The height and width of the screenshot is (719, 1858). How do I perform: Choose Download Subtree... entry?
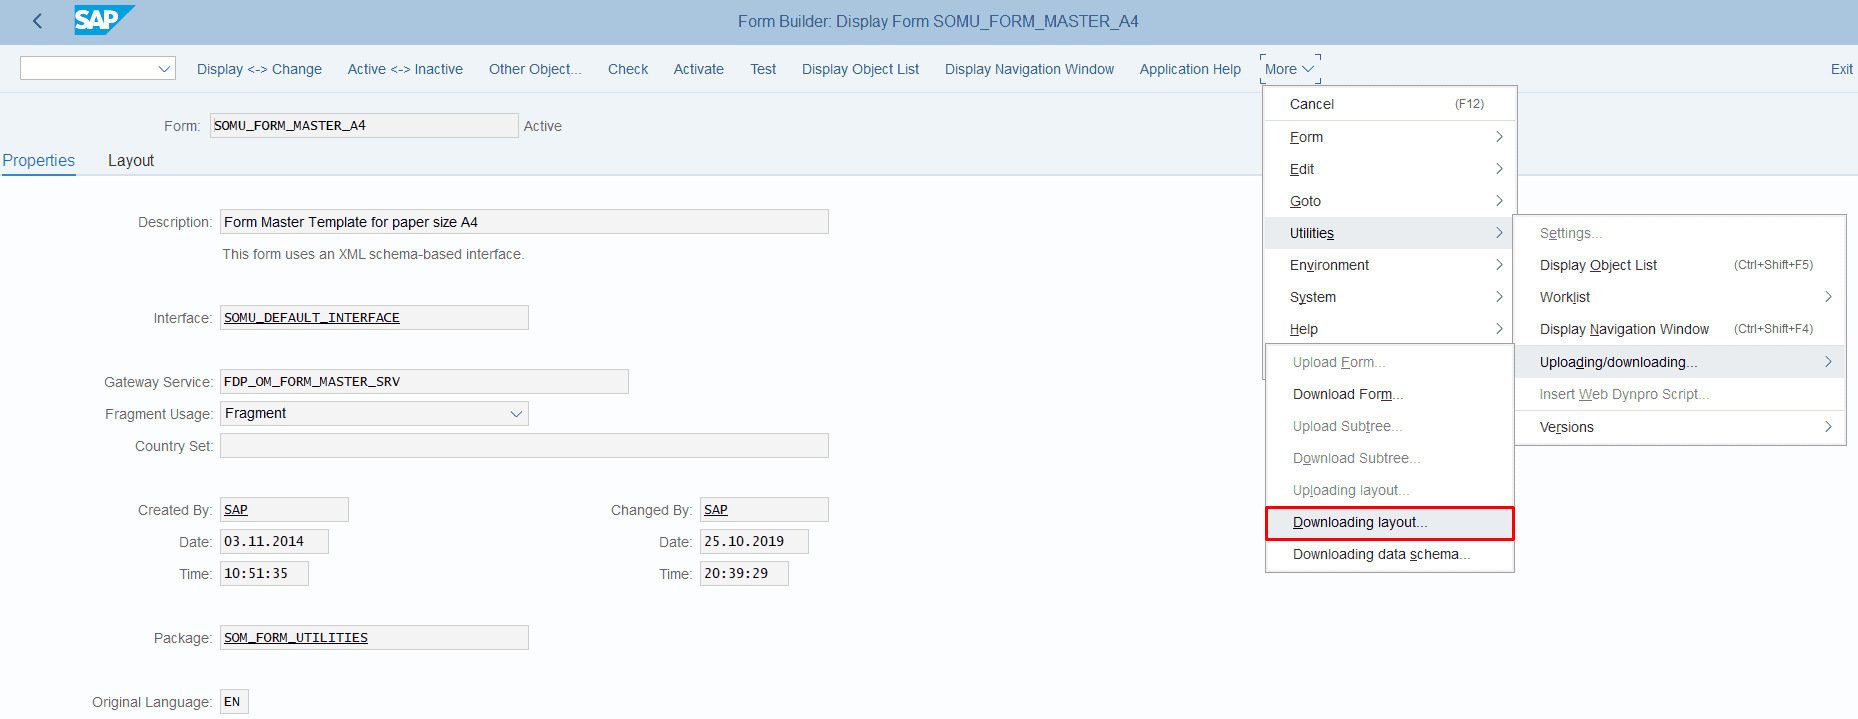(x=1390, y=458)
